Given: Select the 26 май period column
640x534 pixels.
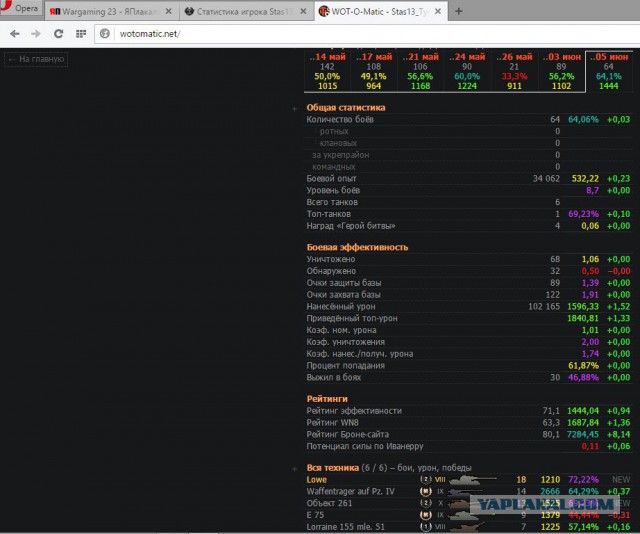Looking at the screenshot, I should click(514, 71).
